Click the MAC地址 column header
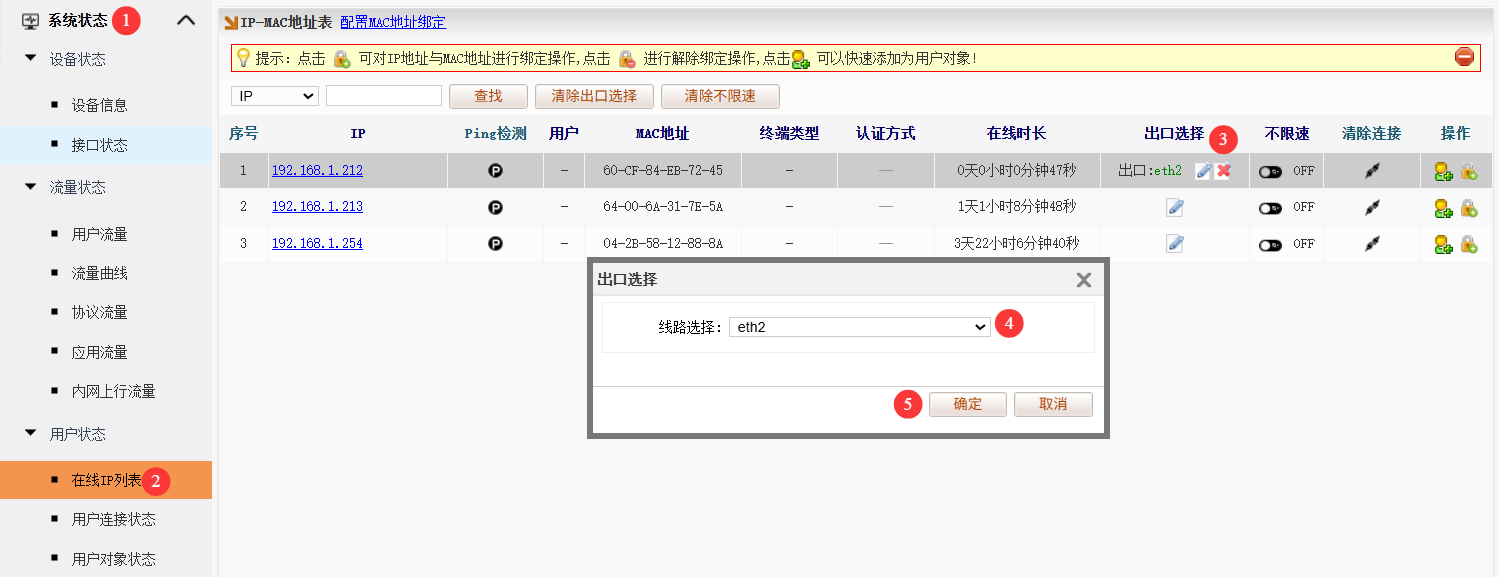Image resolution: width=1499 pixels, height=577 pixels. point(662,133)
